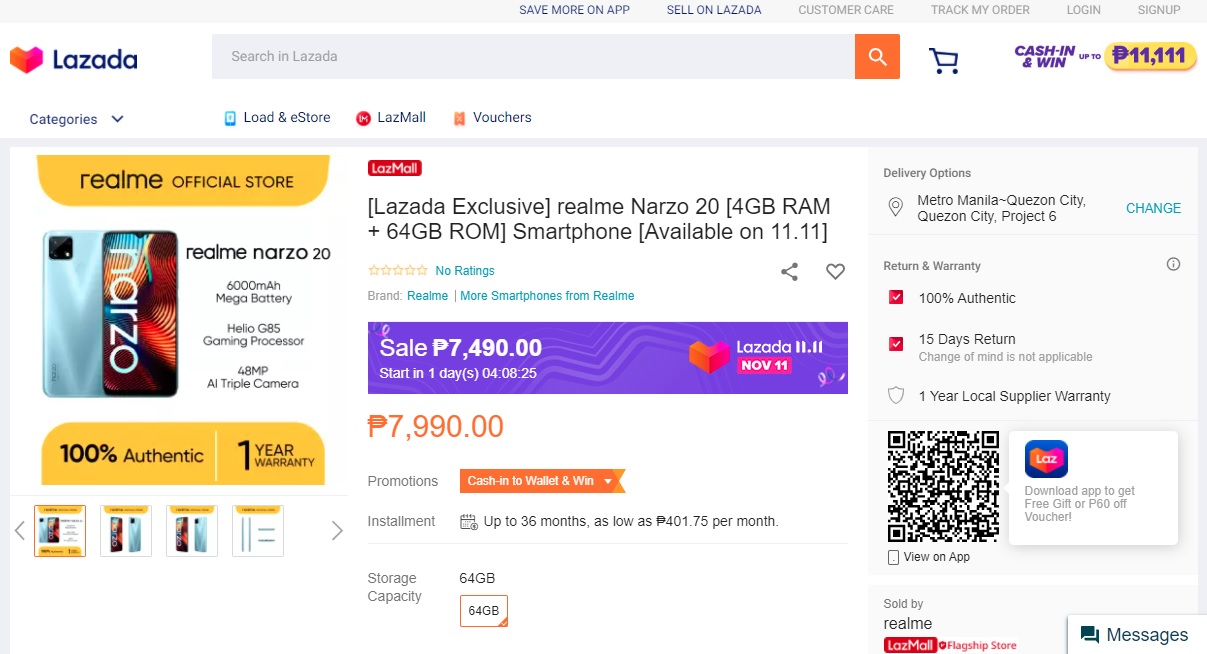Add product to wishlist heart icon
1207x654 pixels.
pyautogui.click(x=835, y=271)
